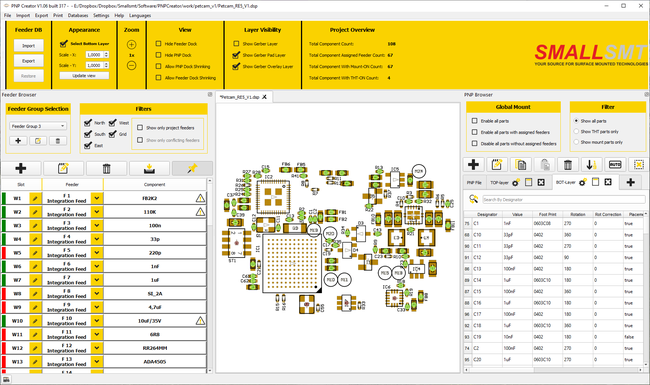Image resolution: width=650 pixels, height=385 pixels.
Task: Expand the F 1 Integration Feed dropdown
Action: pos(97,199)
